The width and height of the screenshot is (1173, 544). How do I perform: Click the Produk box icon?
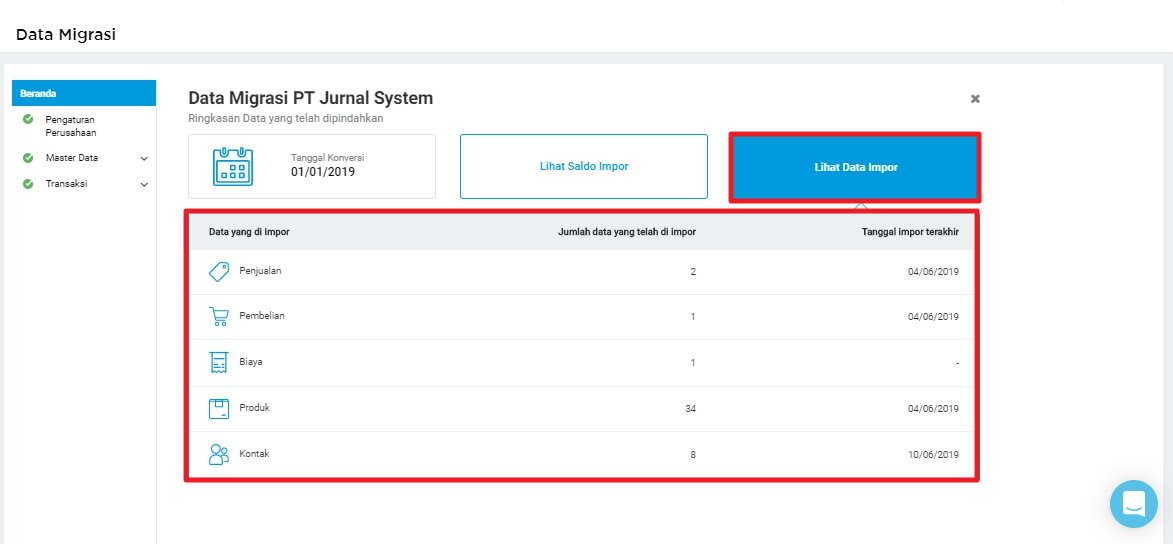click(x=218, y=409)
